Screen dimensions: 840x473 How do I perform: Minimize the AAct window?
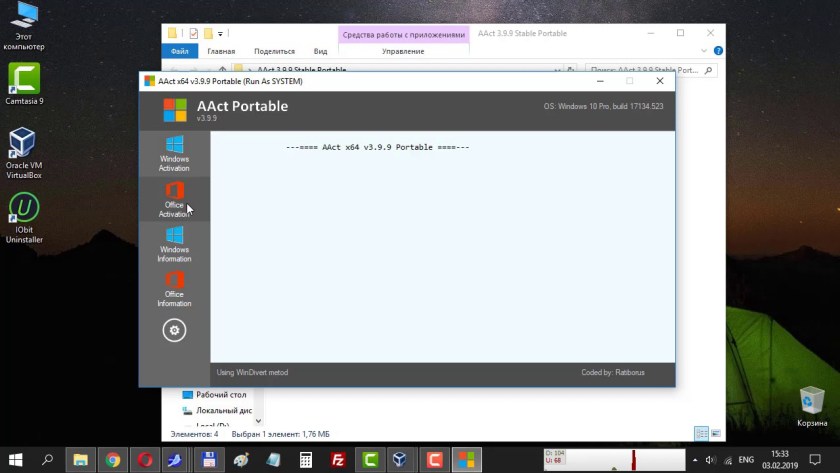(600, 81)
